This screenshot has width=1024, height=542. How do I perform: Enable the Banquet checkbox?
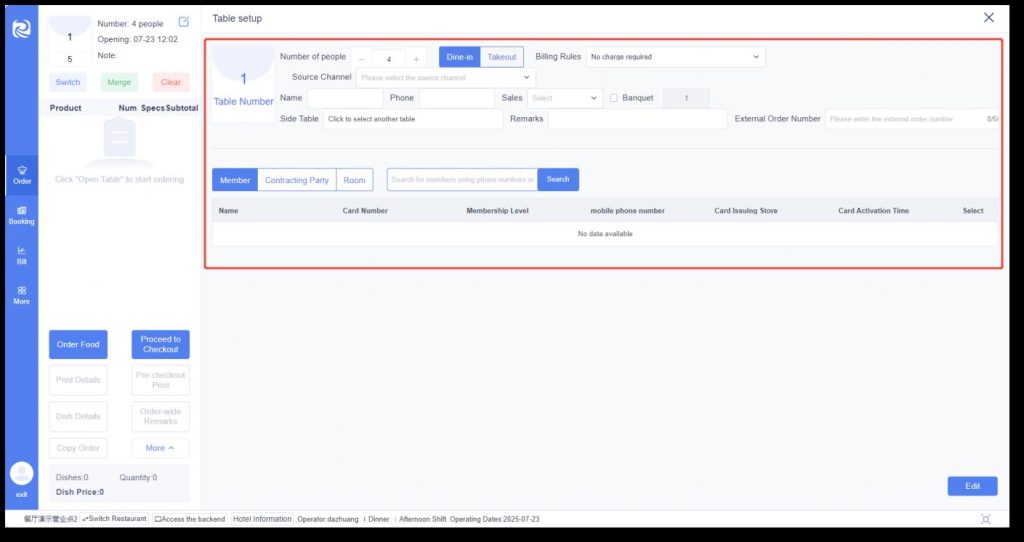pyautogui.click(x=614, y=98)
